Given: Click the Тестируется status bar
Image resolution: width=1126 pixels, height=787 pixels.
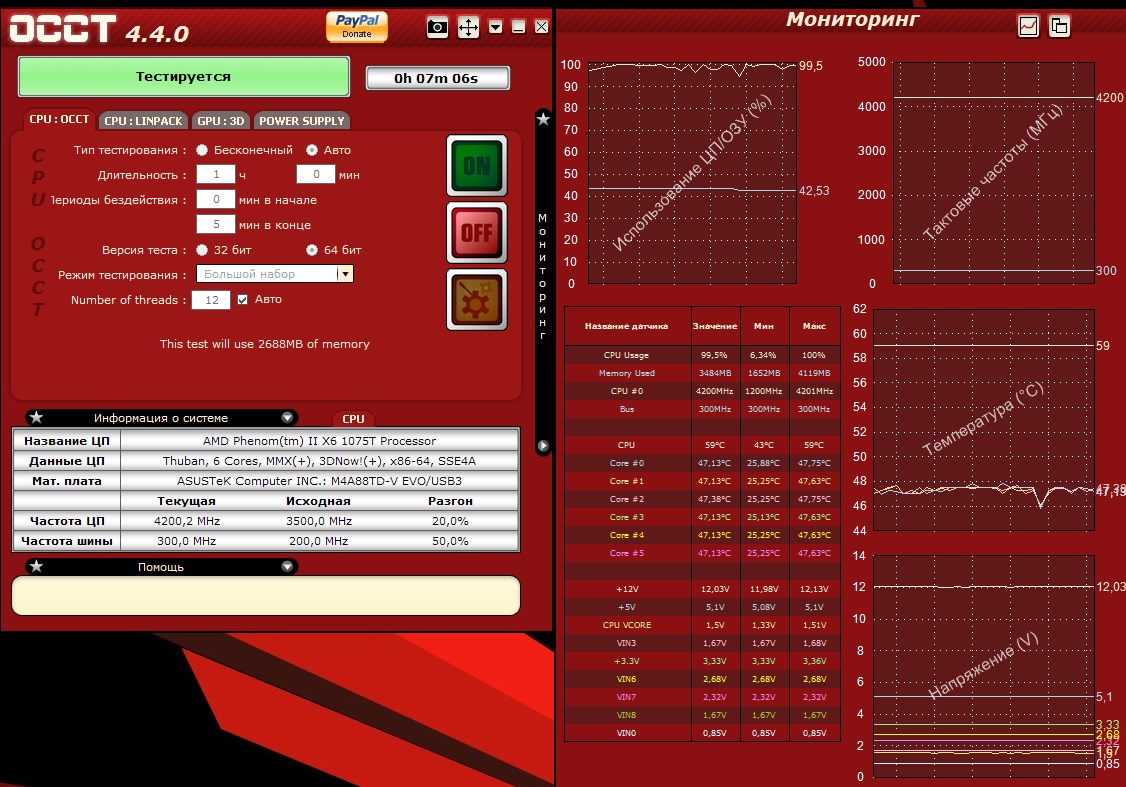Looking at the screenshot, I should (184, 77).
